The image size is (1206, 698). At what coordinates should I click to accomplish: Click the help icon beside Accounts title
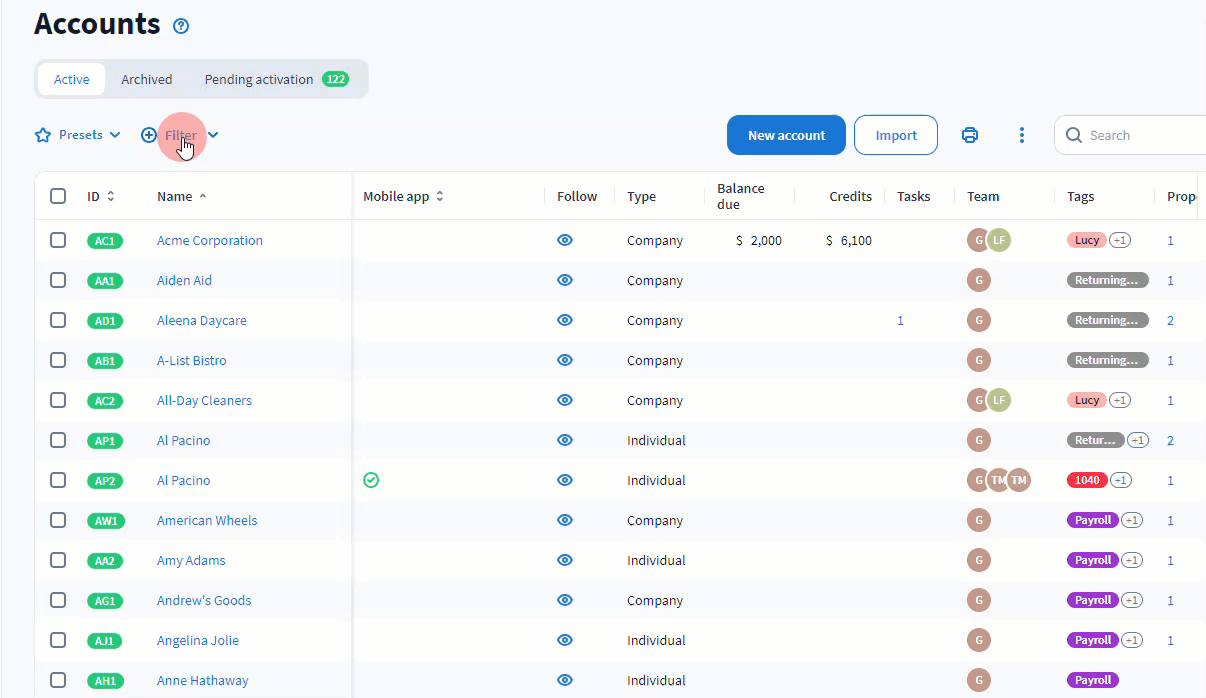(x=181, y=26)
